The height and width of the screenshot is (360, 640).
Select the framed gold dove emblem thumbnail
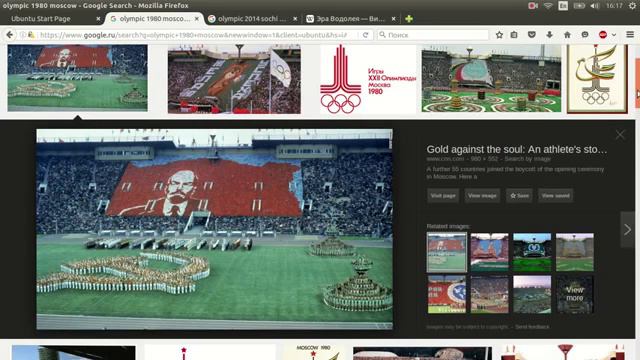597,79
